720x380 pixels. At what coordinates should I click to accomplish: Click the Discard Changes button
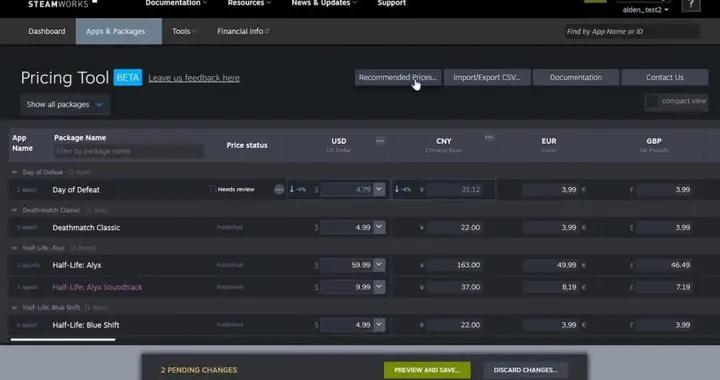[526, 370]
